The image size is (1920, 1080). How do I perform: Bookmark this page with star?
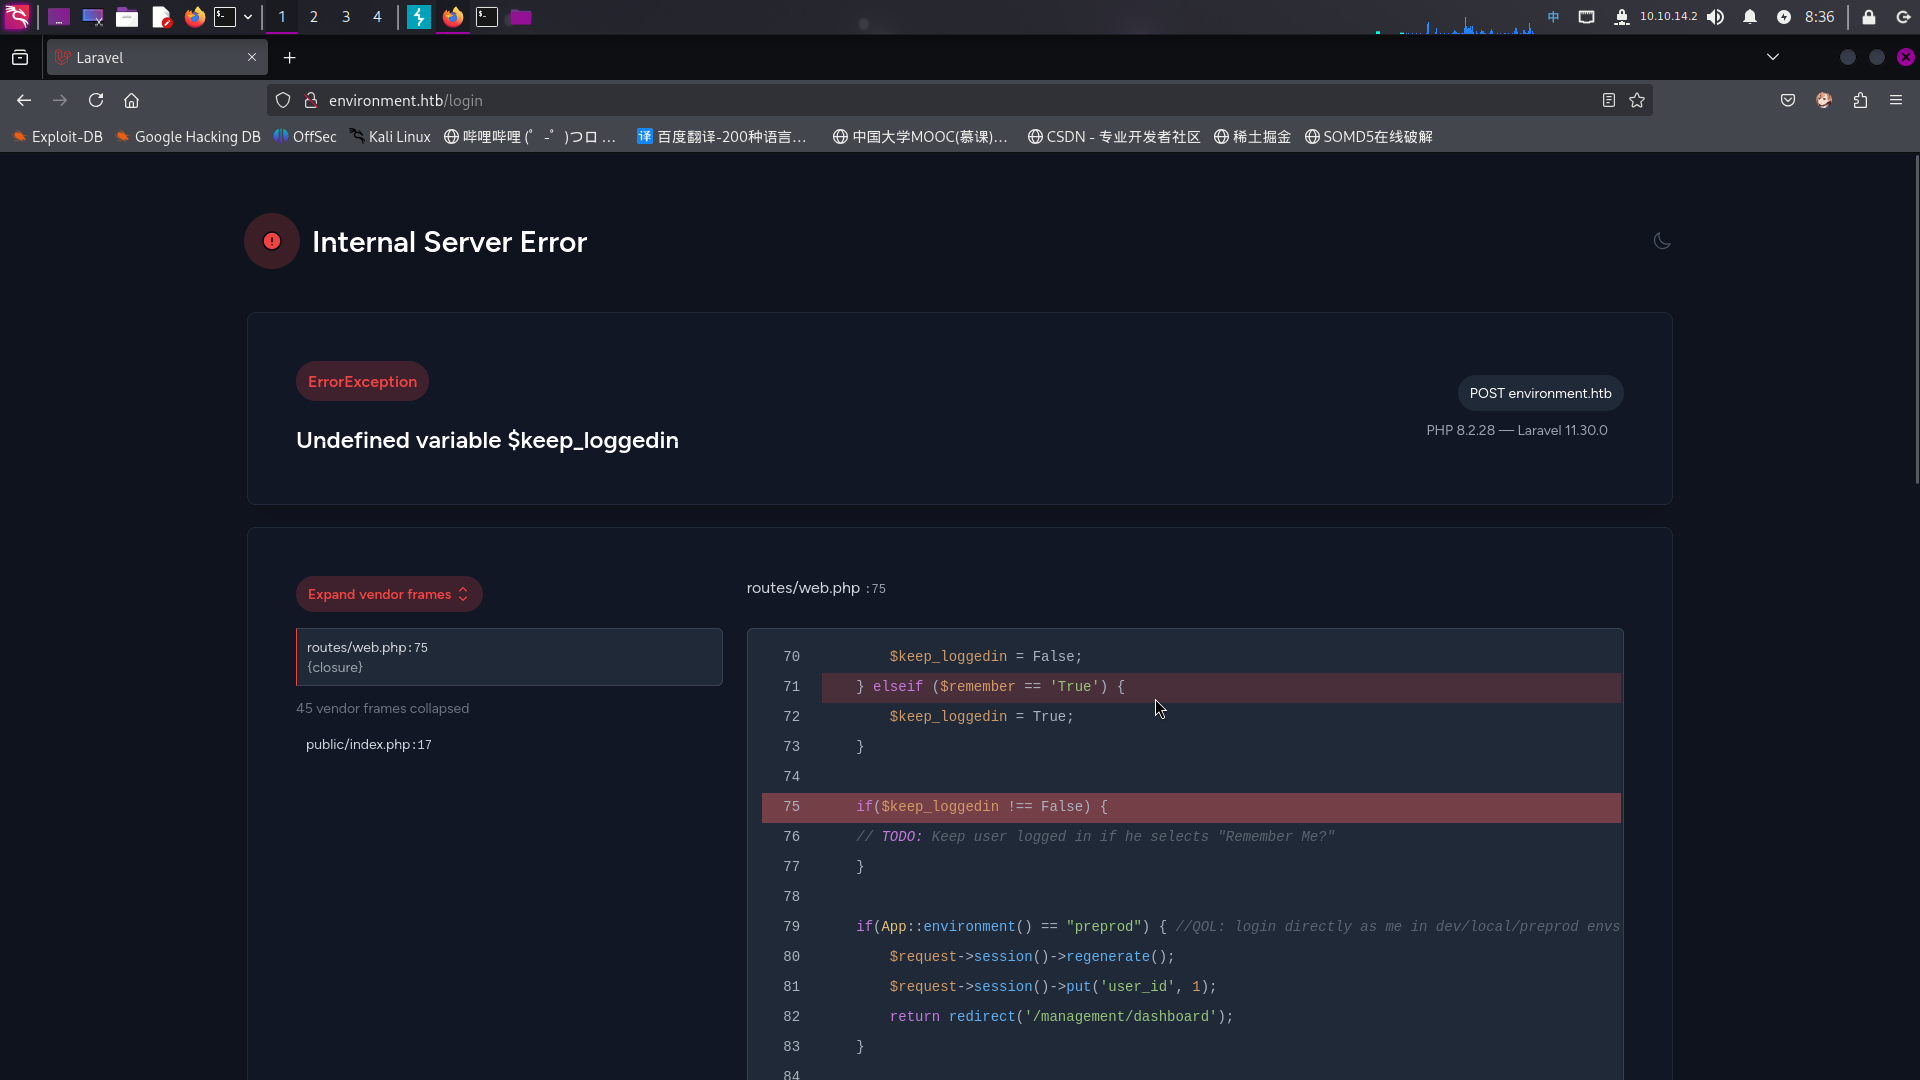[x=1637, y=100]
